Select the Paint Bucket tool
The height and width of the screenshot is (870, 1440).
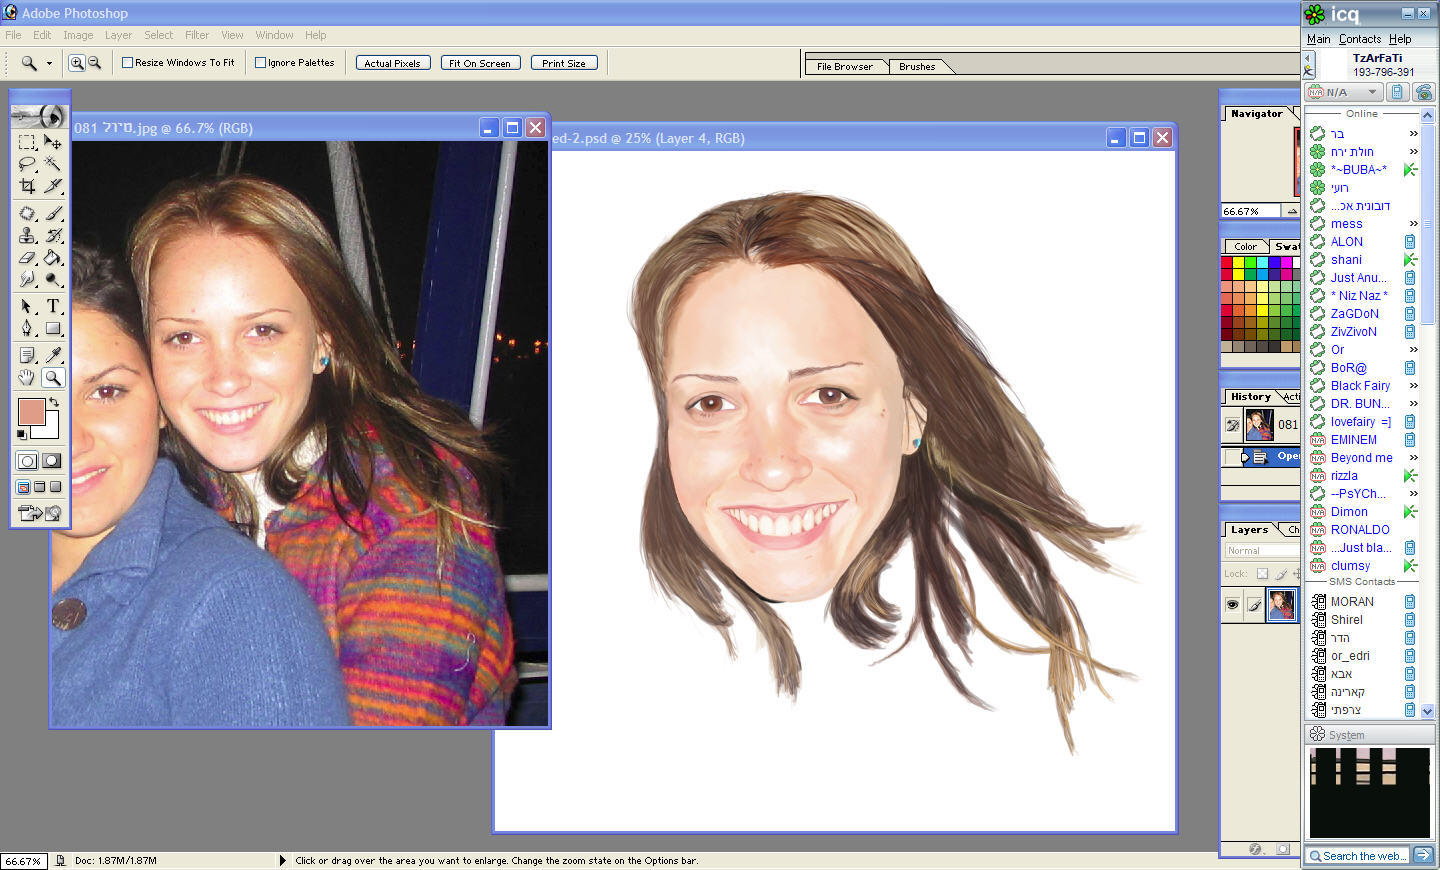pos(53,258)
